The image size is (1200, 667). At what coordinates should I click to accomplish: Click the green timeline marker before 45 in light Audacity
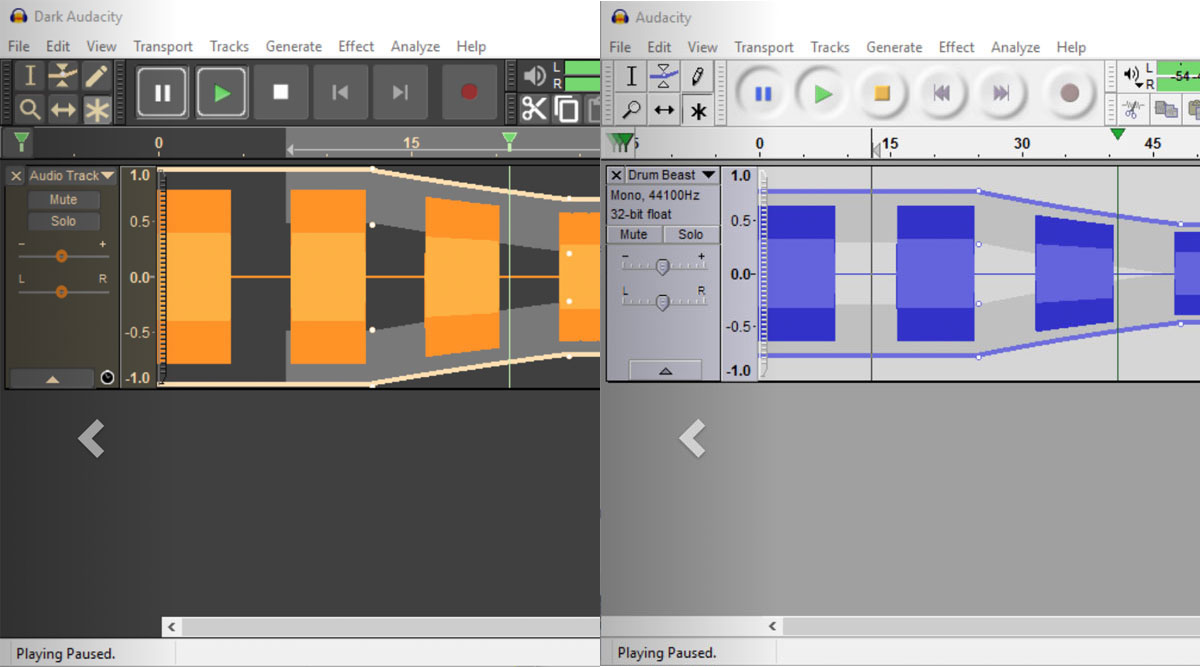(x=1118, y=134)
